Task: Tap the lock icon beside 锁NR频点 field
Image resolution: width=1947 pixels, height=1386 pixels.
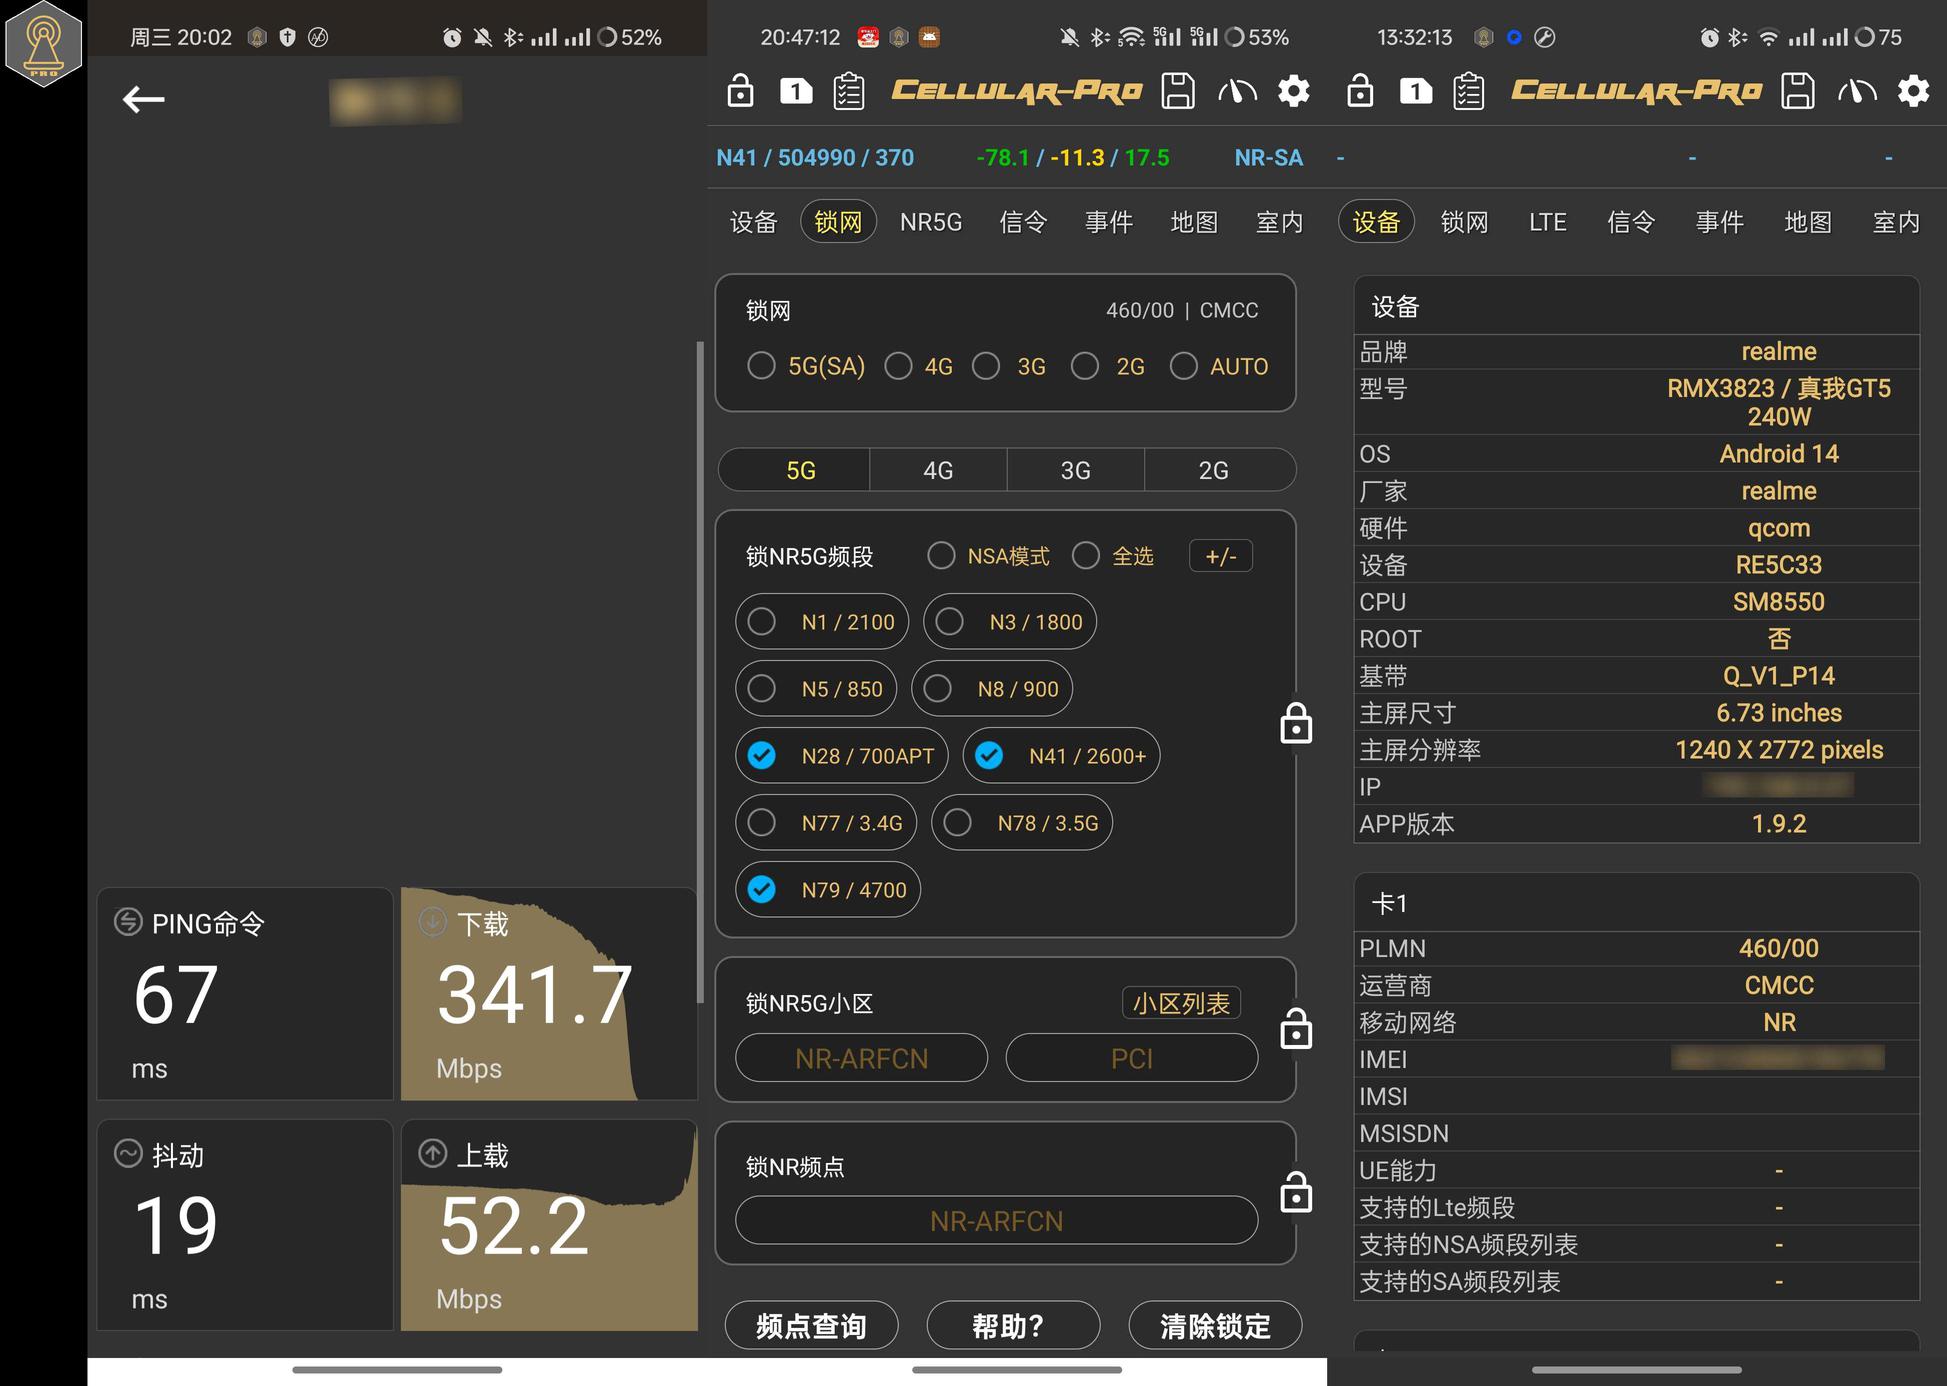Action: (1296, 1192)
